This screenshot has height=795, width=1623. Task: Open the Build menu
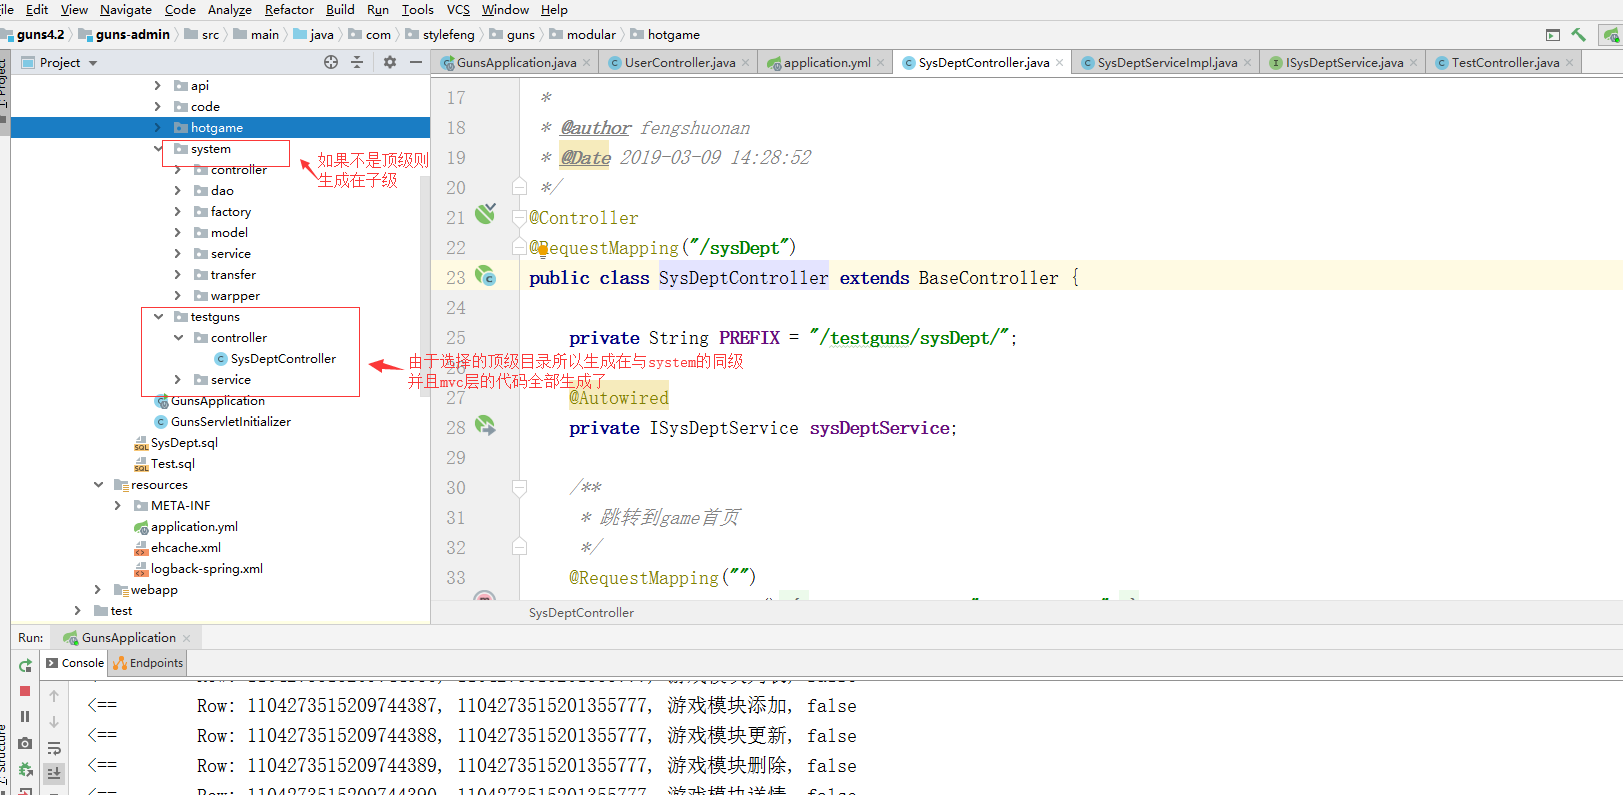pyautogui.click(x=340, y=10)
